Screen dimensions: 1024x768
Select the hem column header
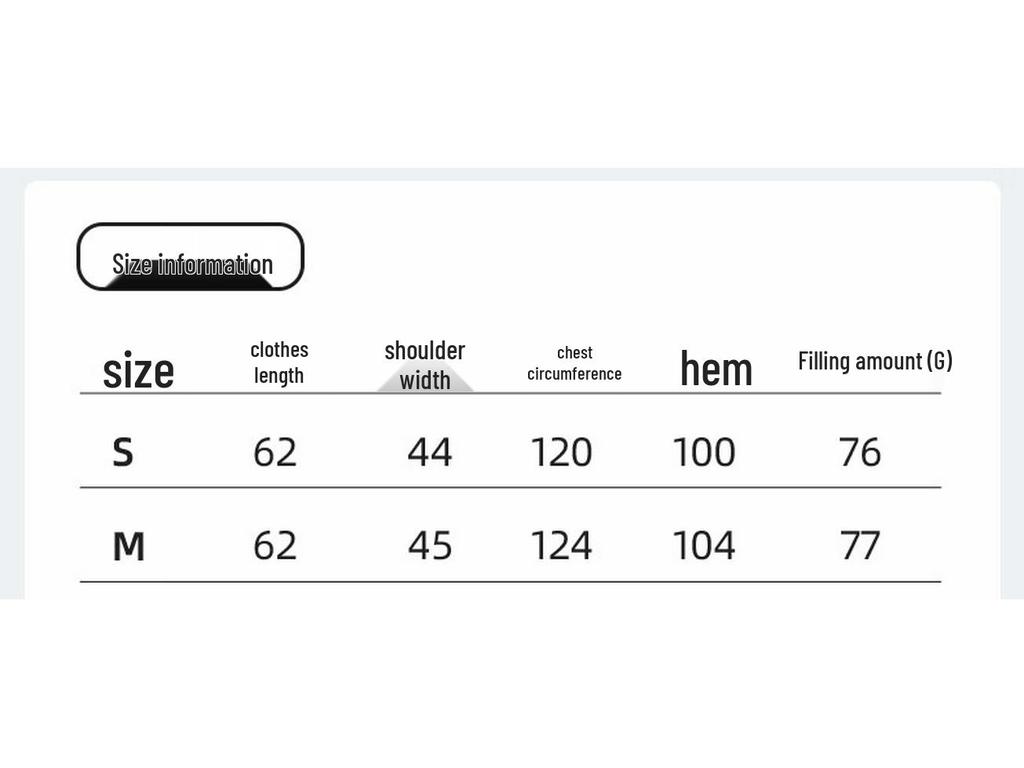(716, 368)
